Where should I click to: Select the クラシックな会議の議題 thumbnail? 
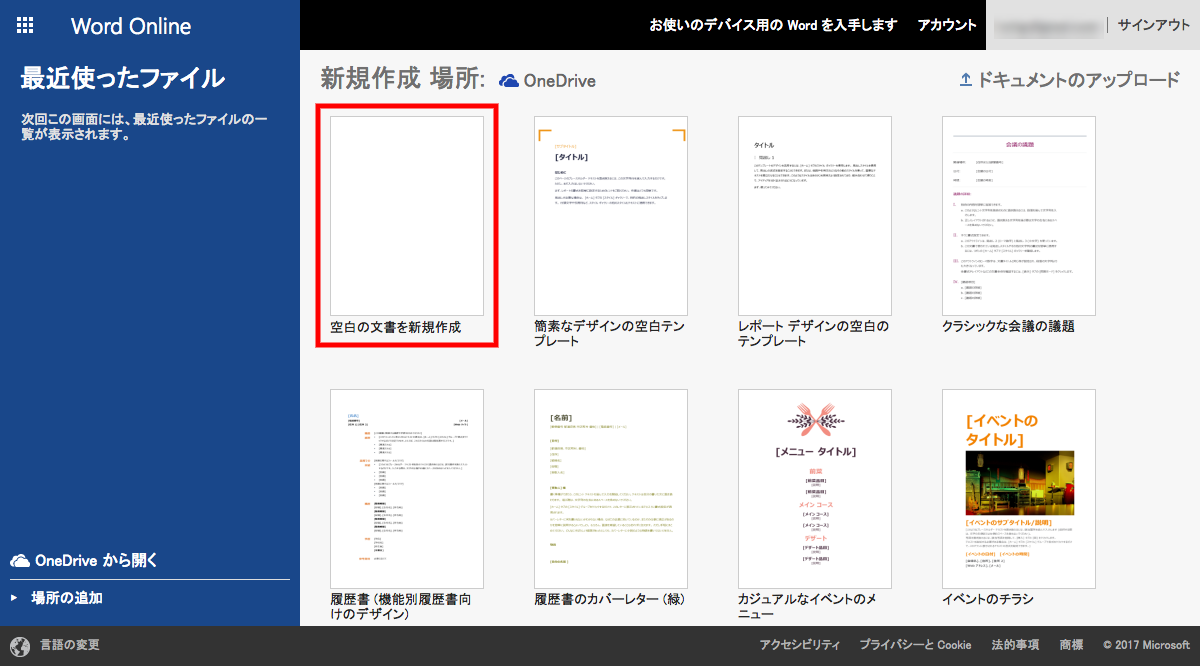point(1019,216)
